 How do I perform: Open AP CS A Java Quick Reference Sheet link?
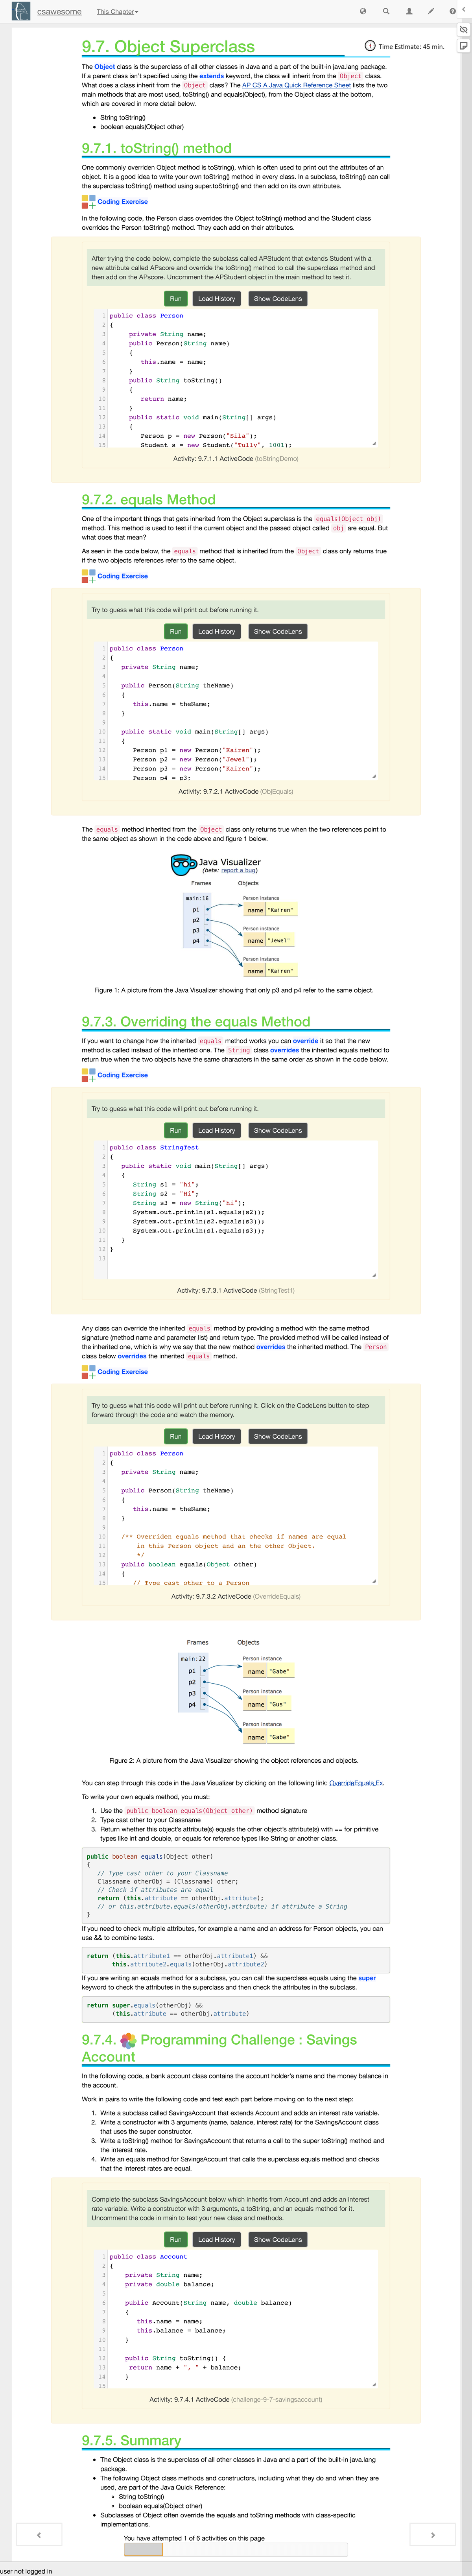coord(296,85)
